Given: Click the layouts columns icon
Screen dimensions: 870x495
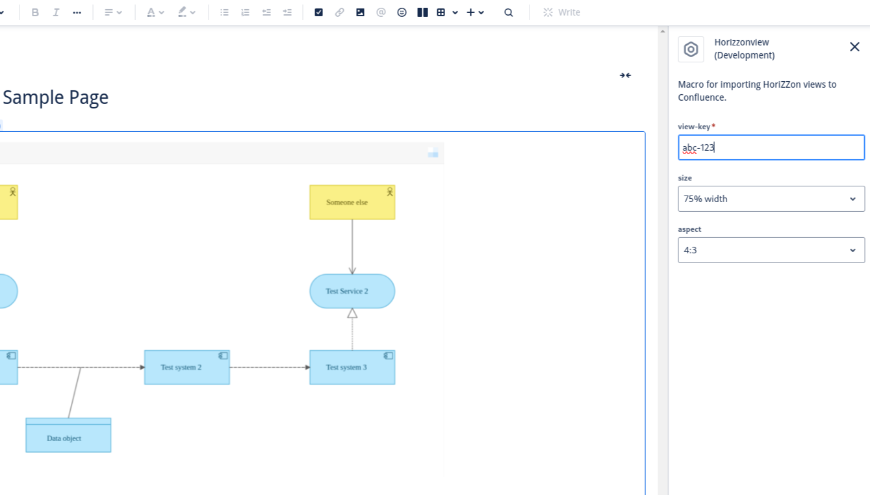Looking at the screenshot, I should pos(422,13).
